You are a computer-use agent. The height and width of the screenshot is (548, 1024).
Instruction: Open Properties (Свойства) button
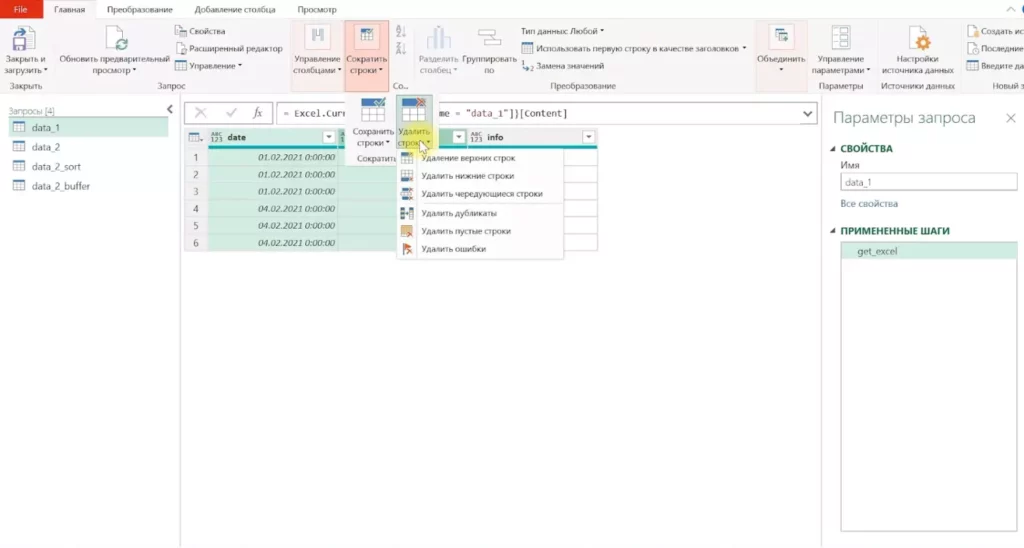click(200, 31)
